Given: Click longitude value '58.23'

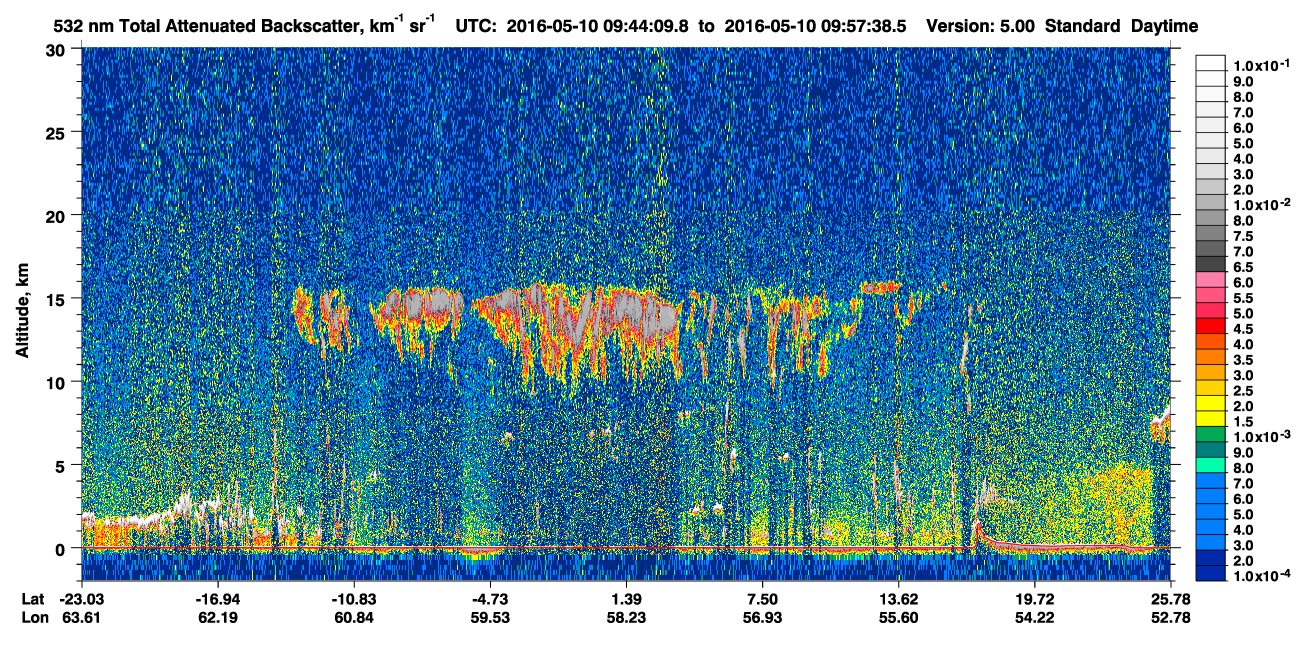Looking at the screenshot, I should point(626,618).
